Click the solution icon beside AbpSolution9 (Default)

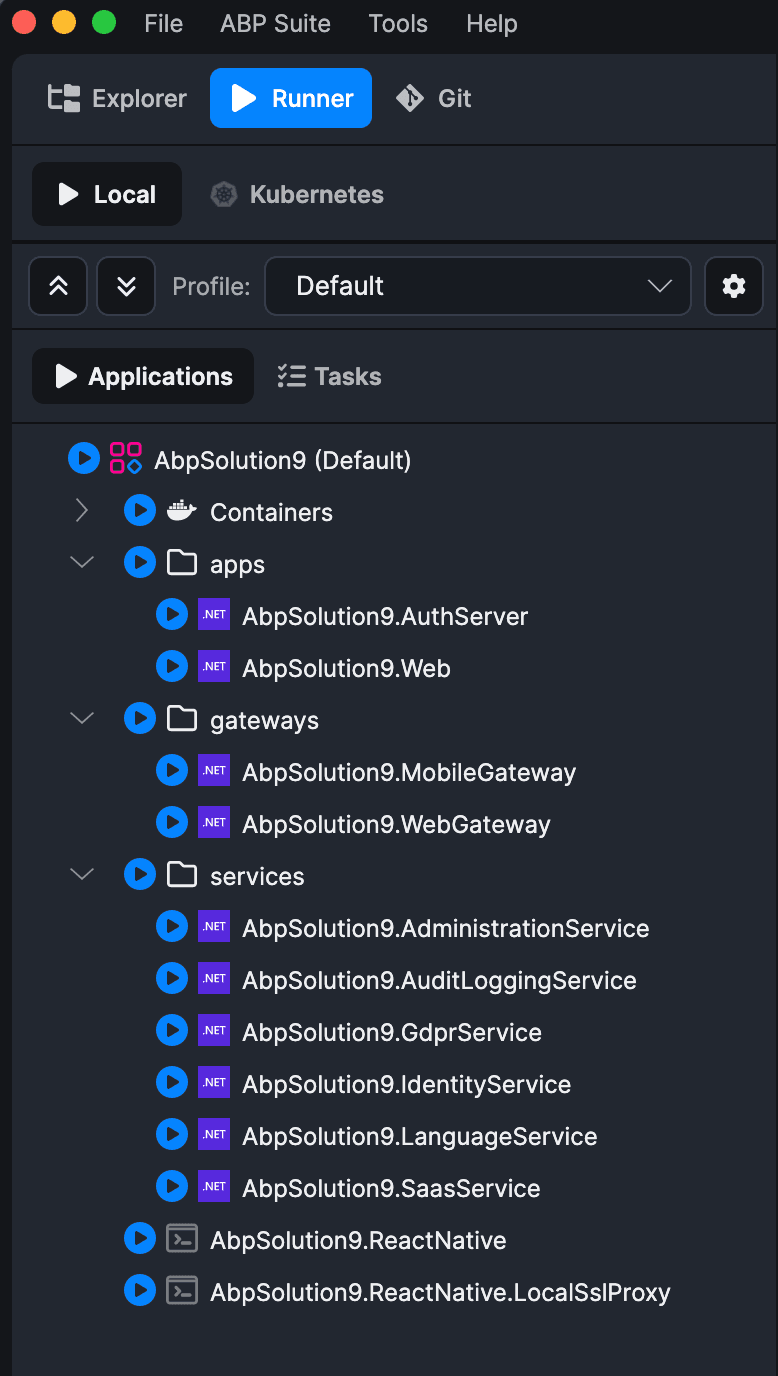coord(126,459)
